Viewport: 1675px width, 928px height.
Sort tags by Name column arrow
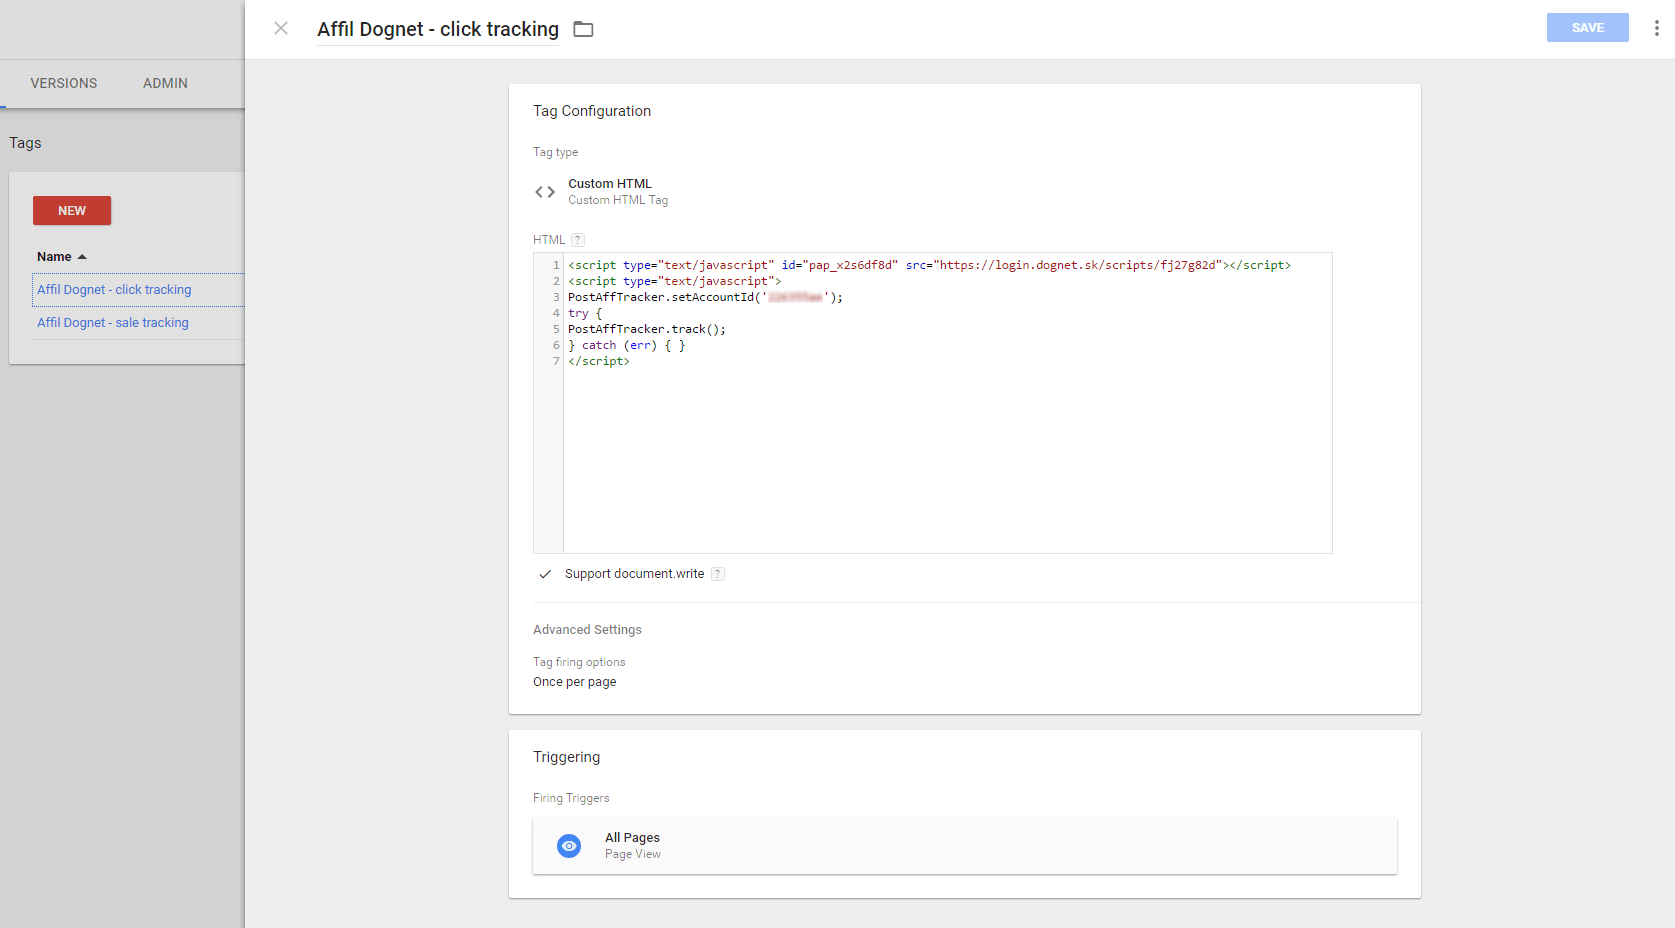point(82,257)
